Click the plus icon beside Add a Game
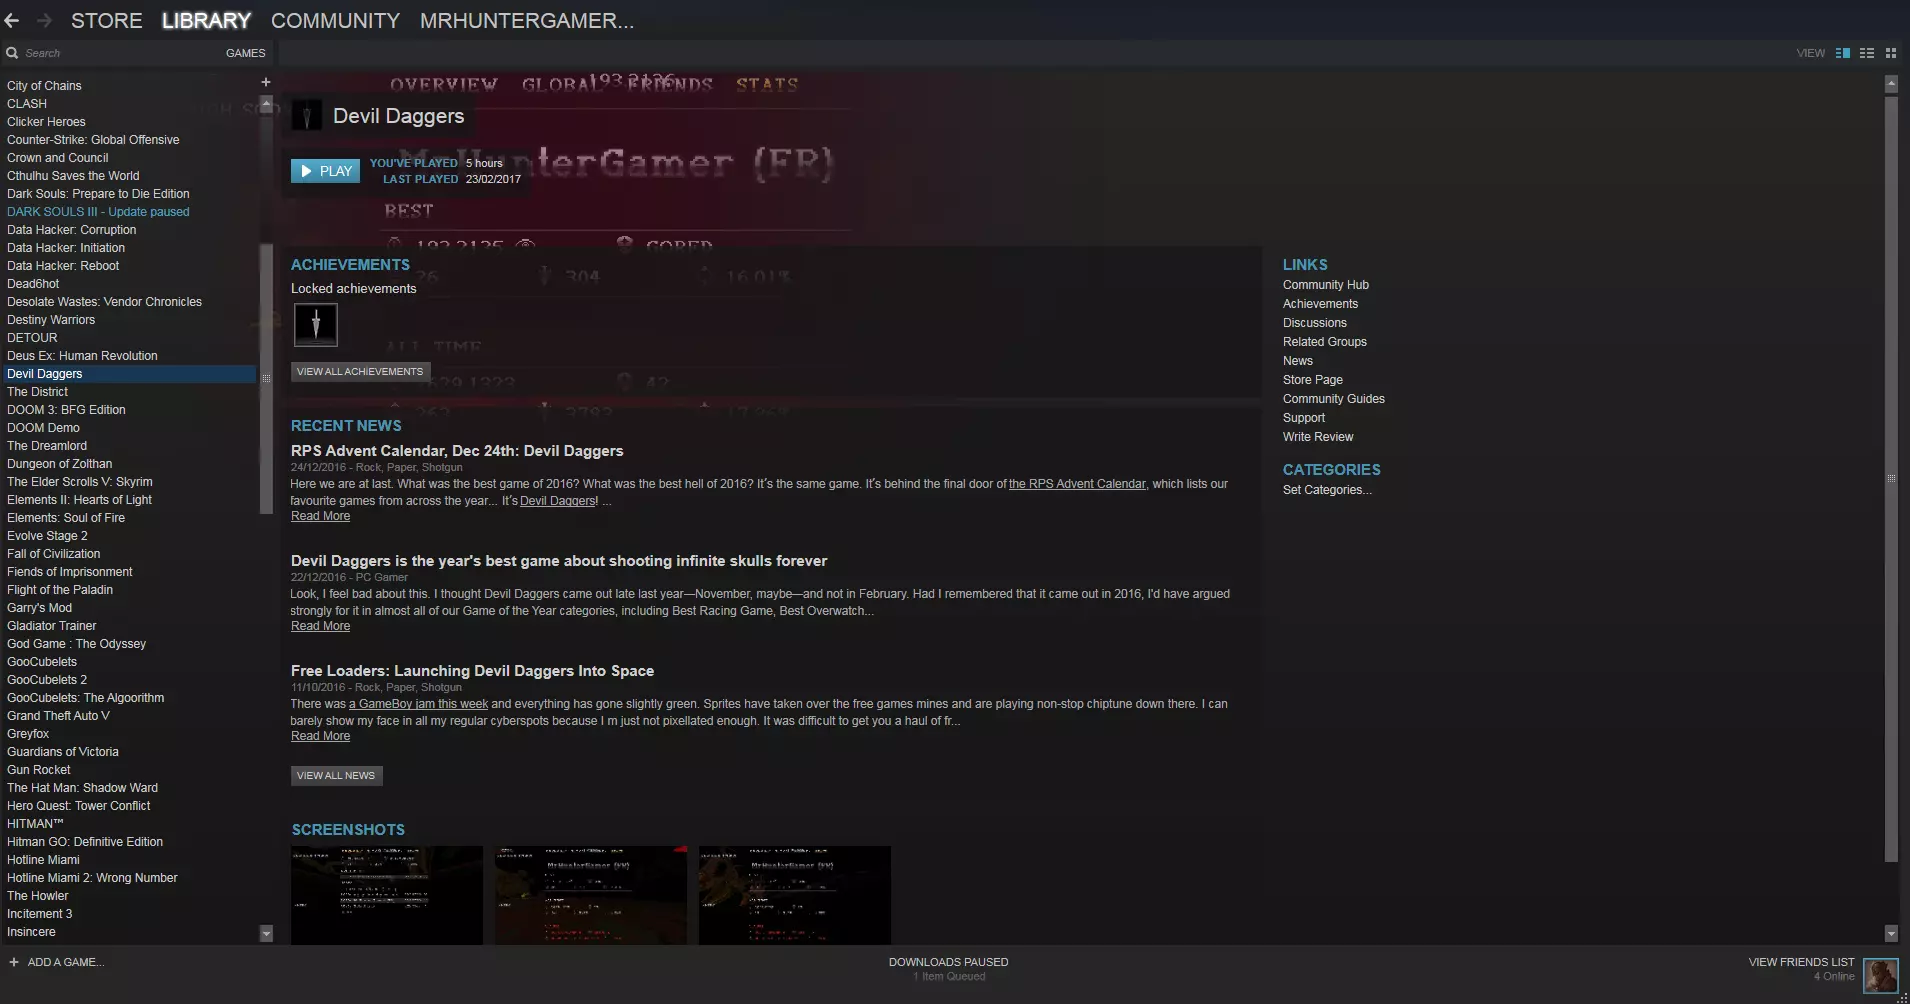This screenshot has height=1004, width=1910. click(14, 962)
